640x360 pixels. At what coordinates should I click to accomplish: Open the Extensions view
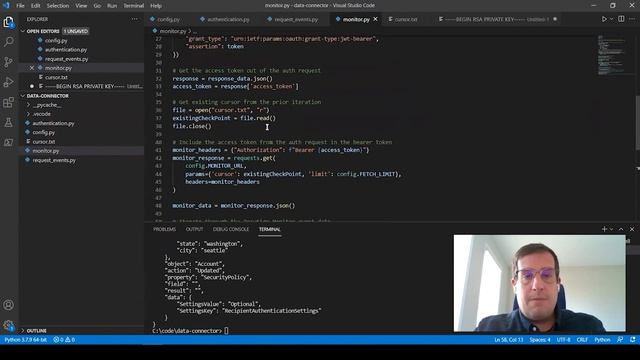(x=9, y=102)
